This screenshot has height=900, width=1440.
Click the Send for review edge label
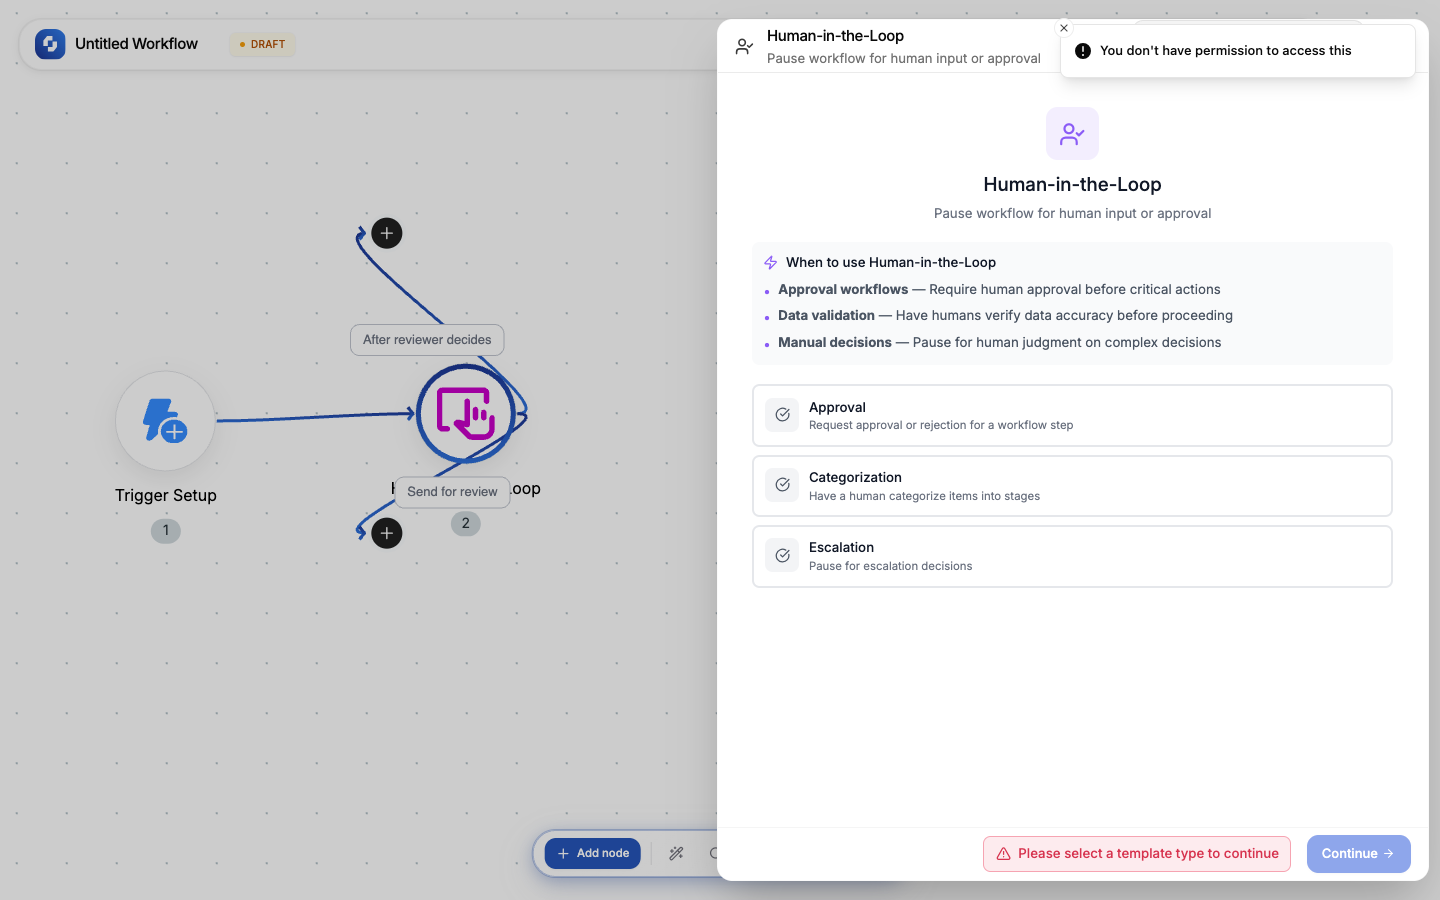452,492
